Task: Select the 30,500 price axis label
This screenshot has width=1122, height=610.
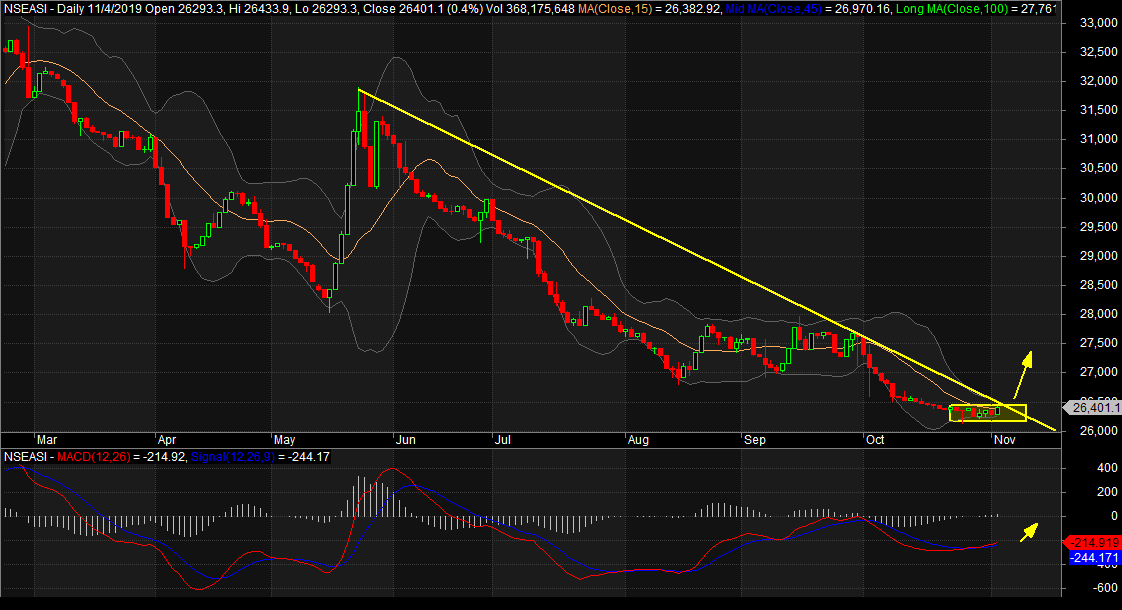Action: (1098, 168)
